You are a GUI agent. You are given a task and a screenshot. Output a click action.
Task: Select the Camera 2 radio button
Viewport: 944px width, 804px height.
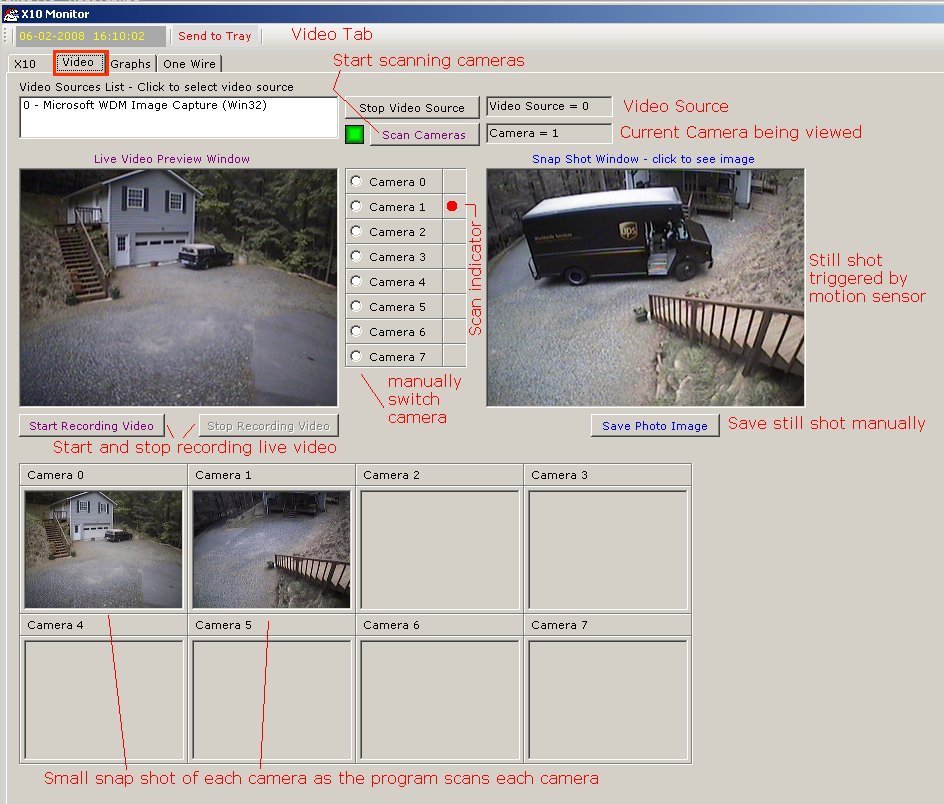pyautogui.click(x=356, y=231)
